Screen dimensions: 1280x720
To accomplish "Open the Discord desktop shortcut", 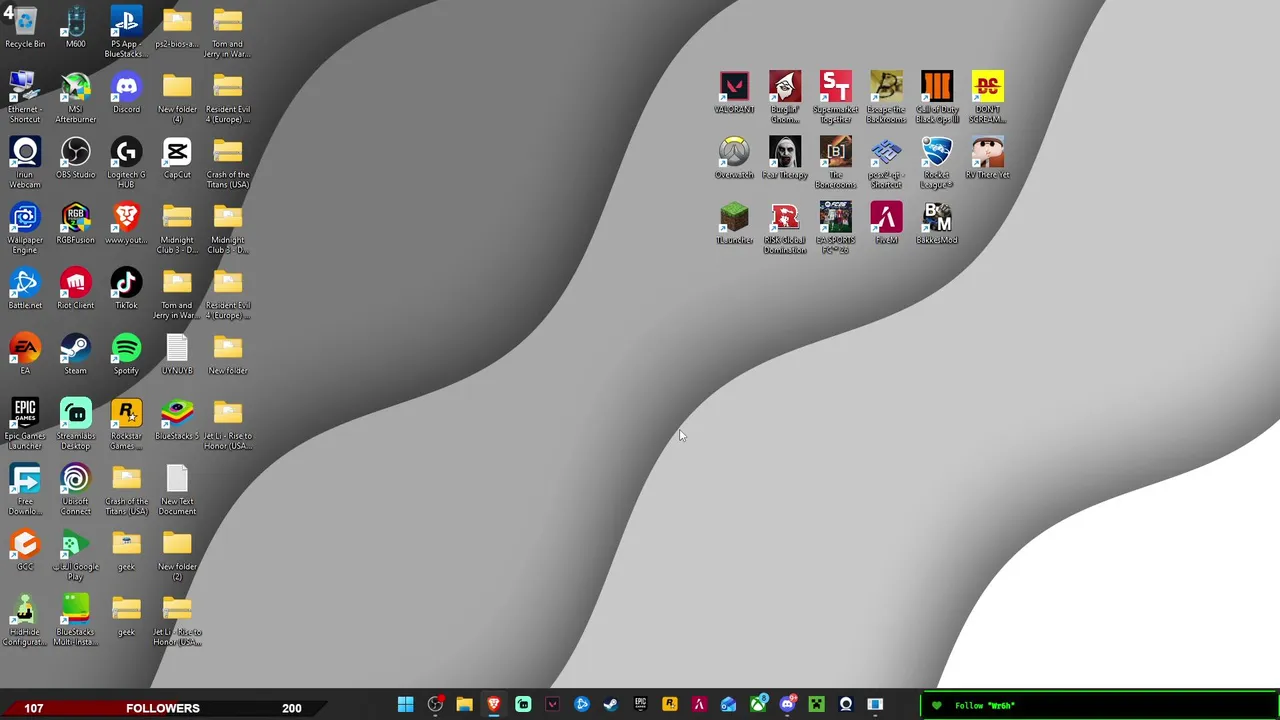I will coord(126,93).
